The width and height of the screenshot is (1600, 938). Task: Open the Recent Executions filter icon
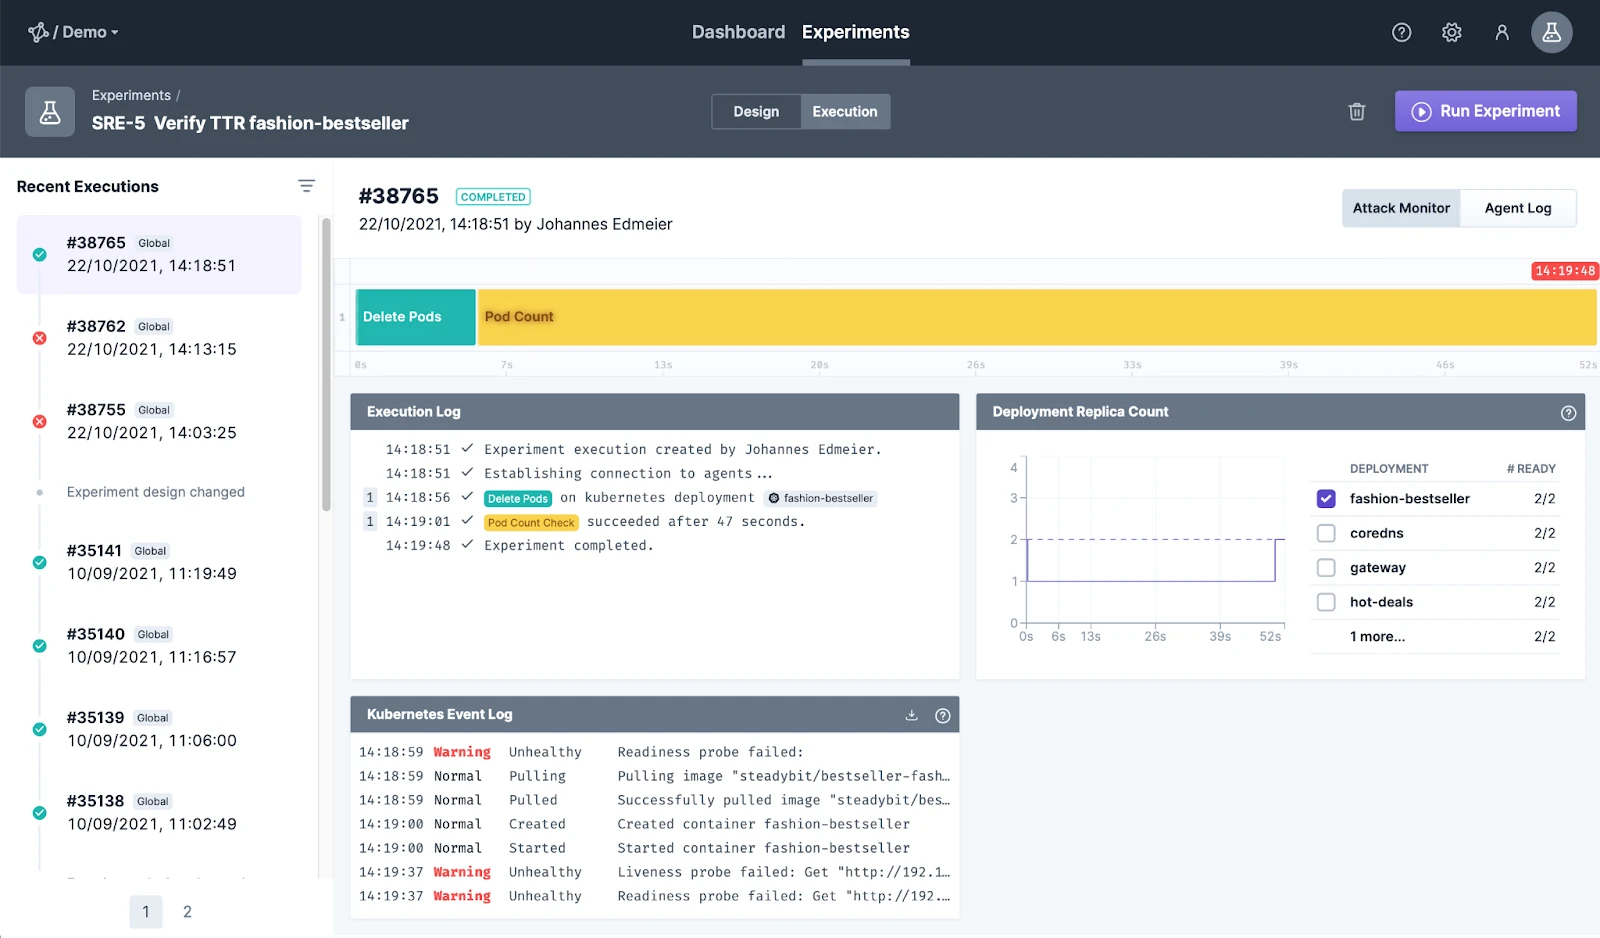306,186
